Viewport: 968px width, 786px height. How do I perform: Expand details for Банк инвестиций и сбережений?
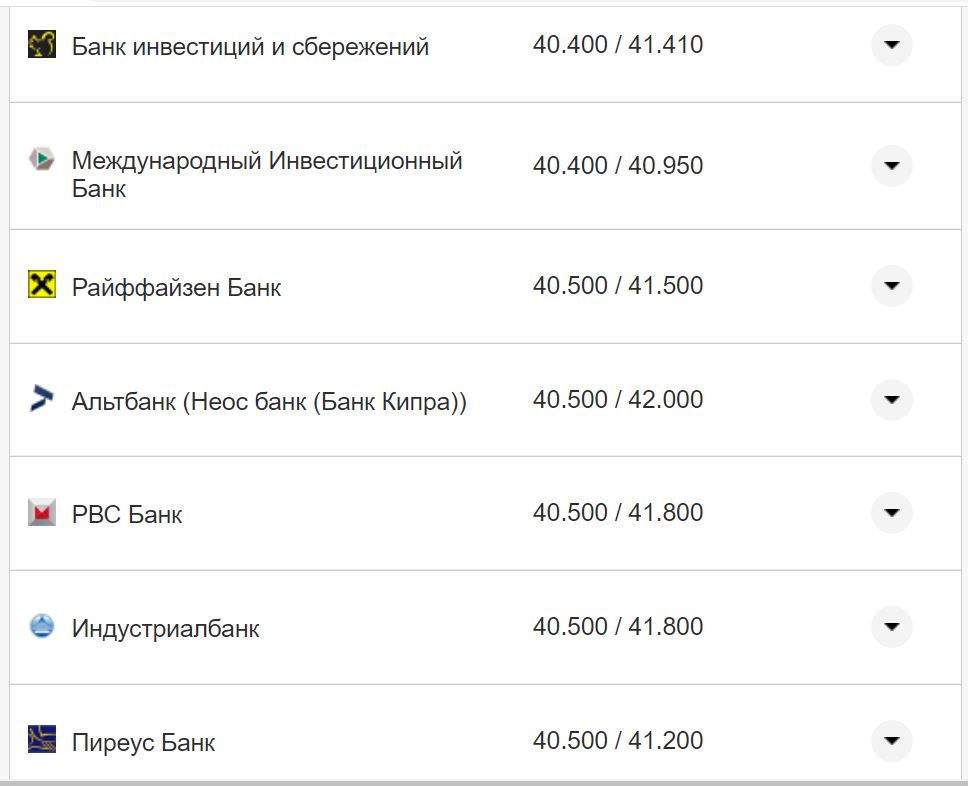890,44
